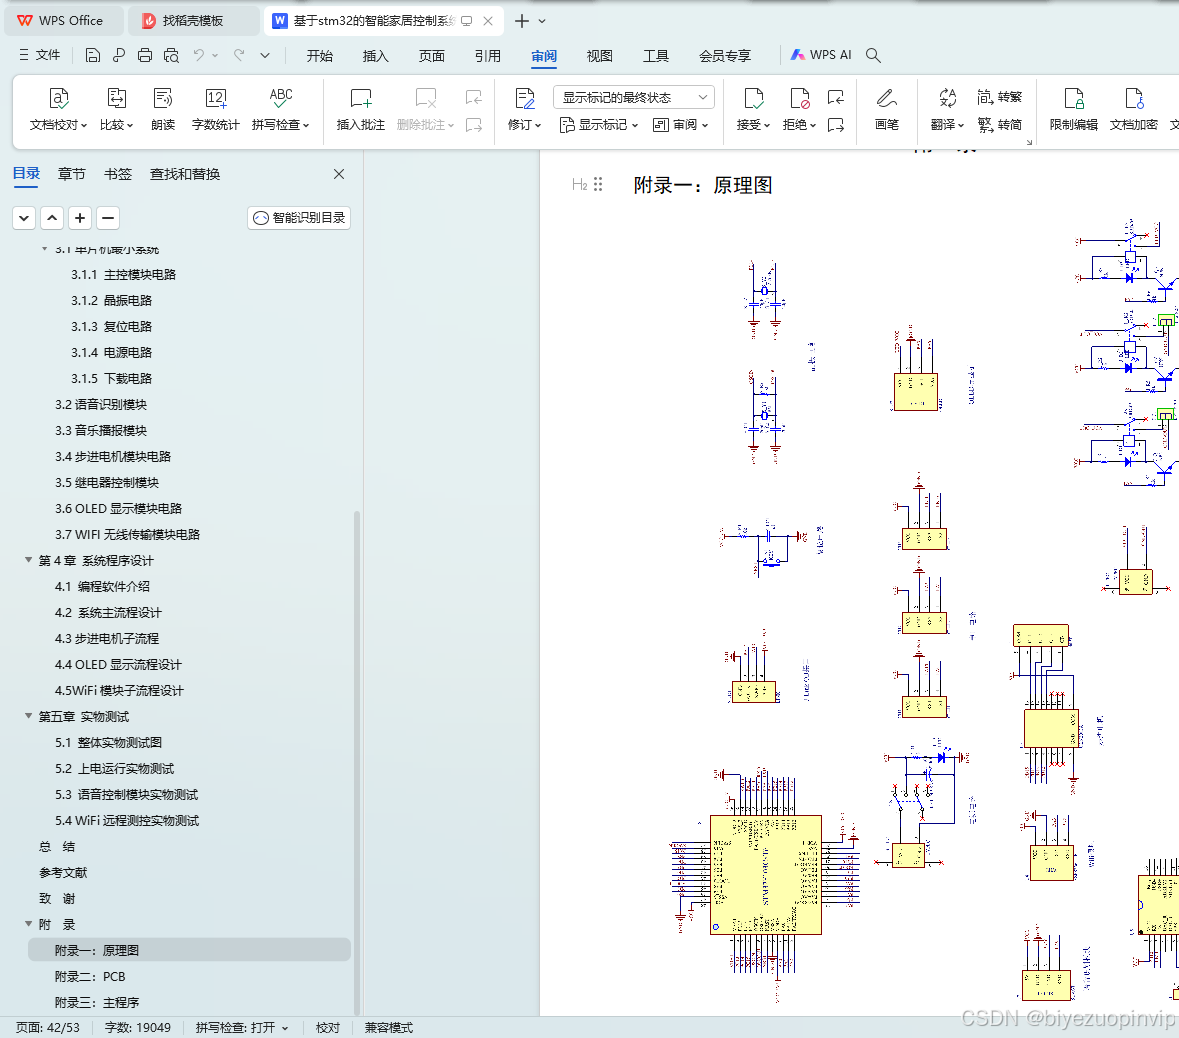Image resolution: width=1179 pixels, height=1038 pixels.
Task: Switch to the 视图 ribbon tab
Action: [x=599, y=56]
